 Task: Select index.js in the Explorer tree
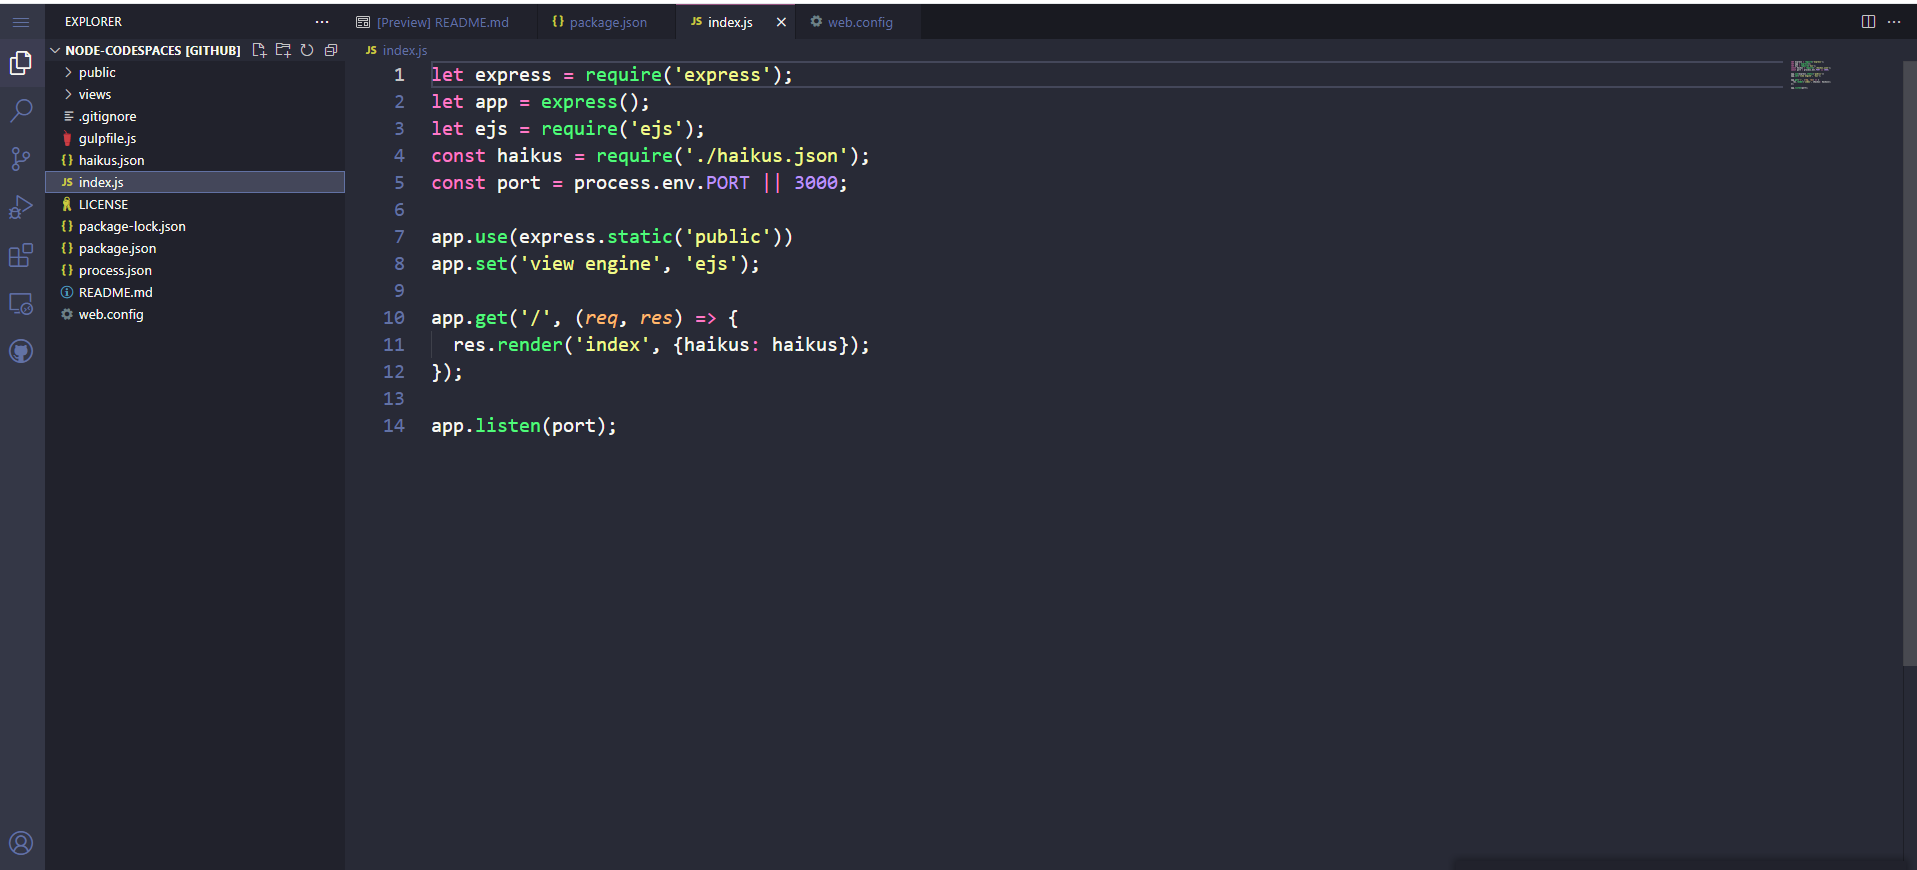pos(195,182)
